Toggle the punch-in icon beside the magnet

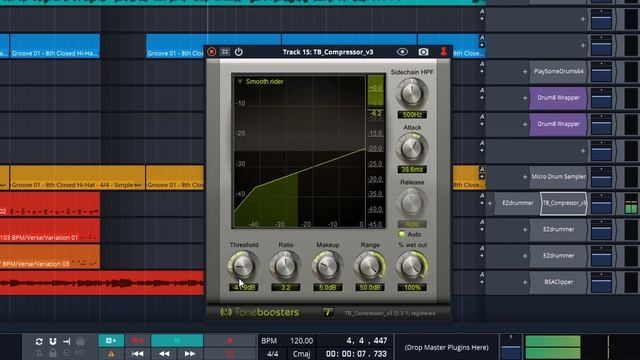tap(67, 341)
